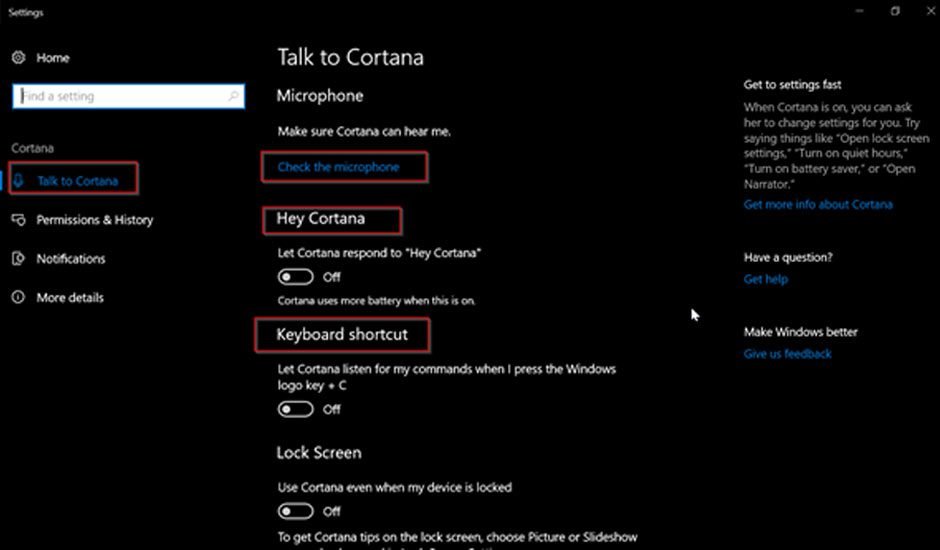940x550 pixels.
Task: Toggle the Hey Cortana response switch
Action: click(296, 277)
